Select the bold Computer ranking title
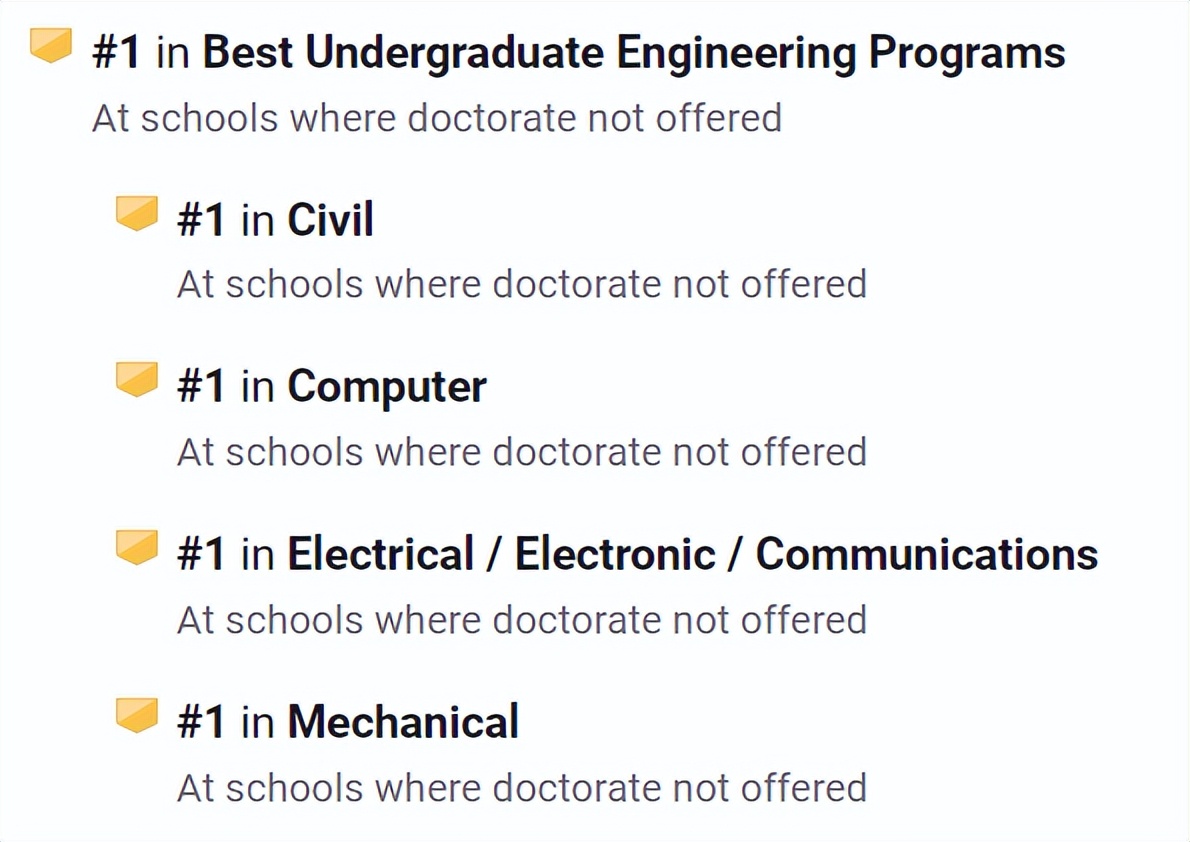This screenshot has height=842, width=1190. pyautogui.click(x=387, y=388)
